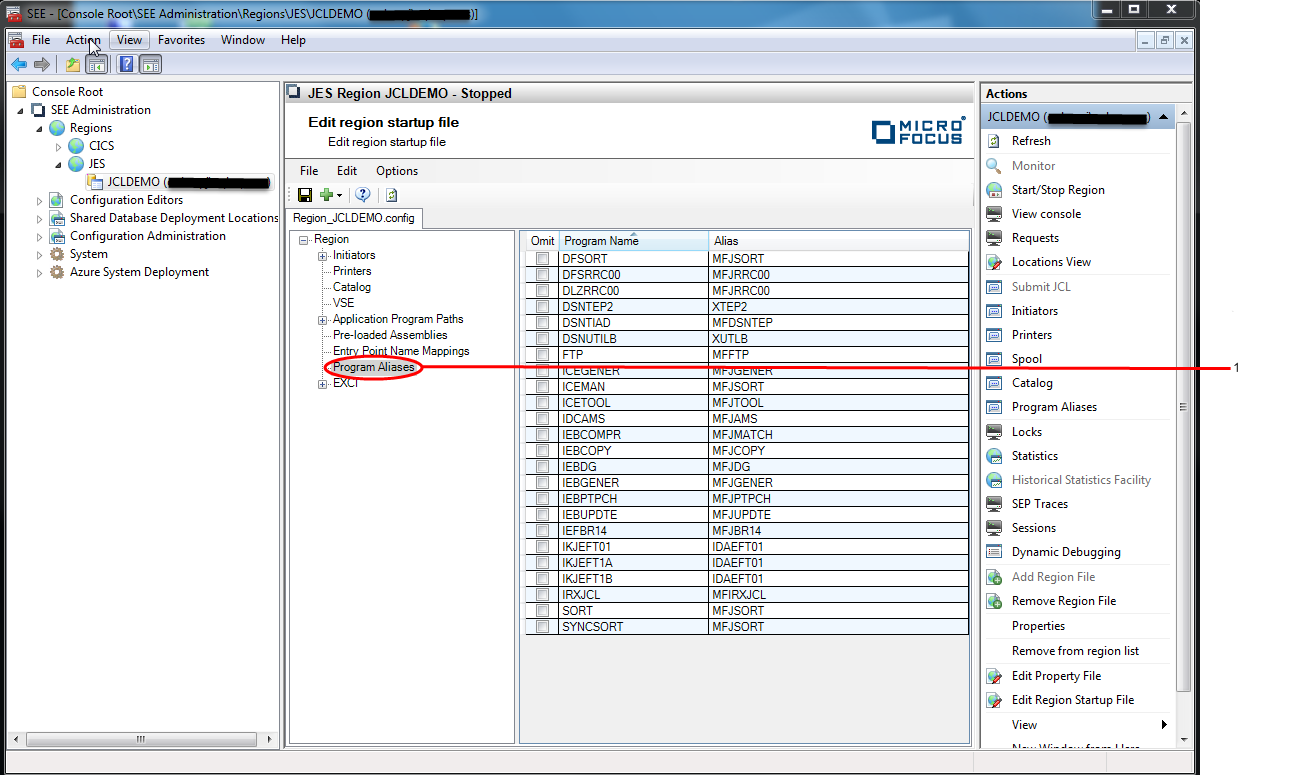Click the Start/Stop Region globe icon
The height and width of the screenshot is (775, 1289).
click(x=994, y=190)
